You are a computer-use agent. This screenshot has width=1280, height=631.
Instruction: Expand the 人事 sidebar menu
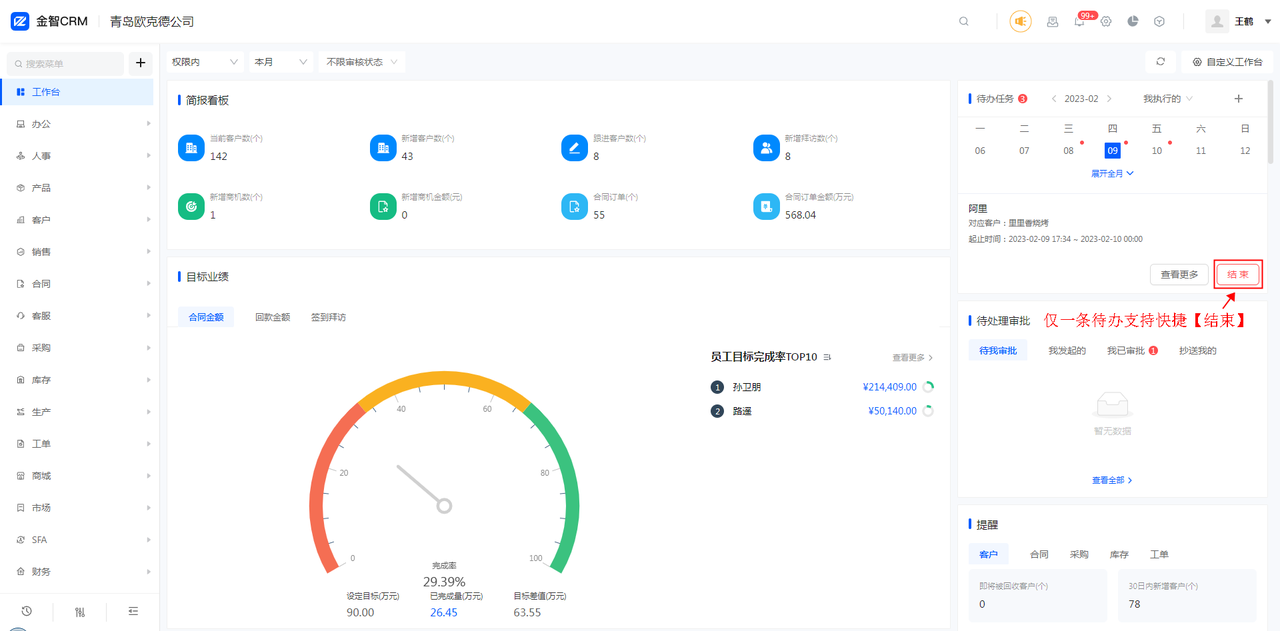click(80, 156)
